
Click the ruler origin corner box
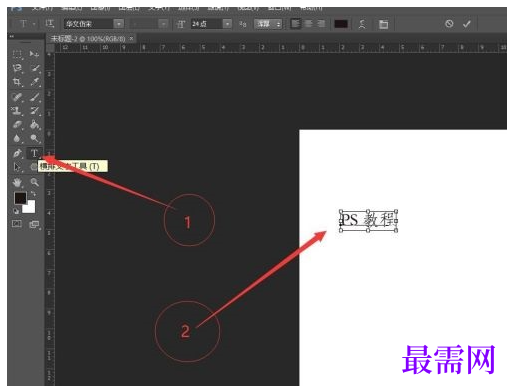50,48
